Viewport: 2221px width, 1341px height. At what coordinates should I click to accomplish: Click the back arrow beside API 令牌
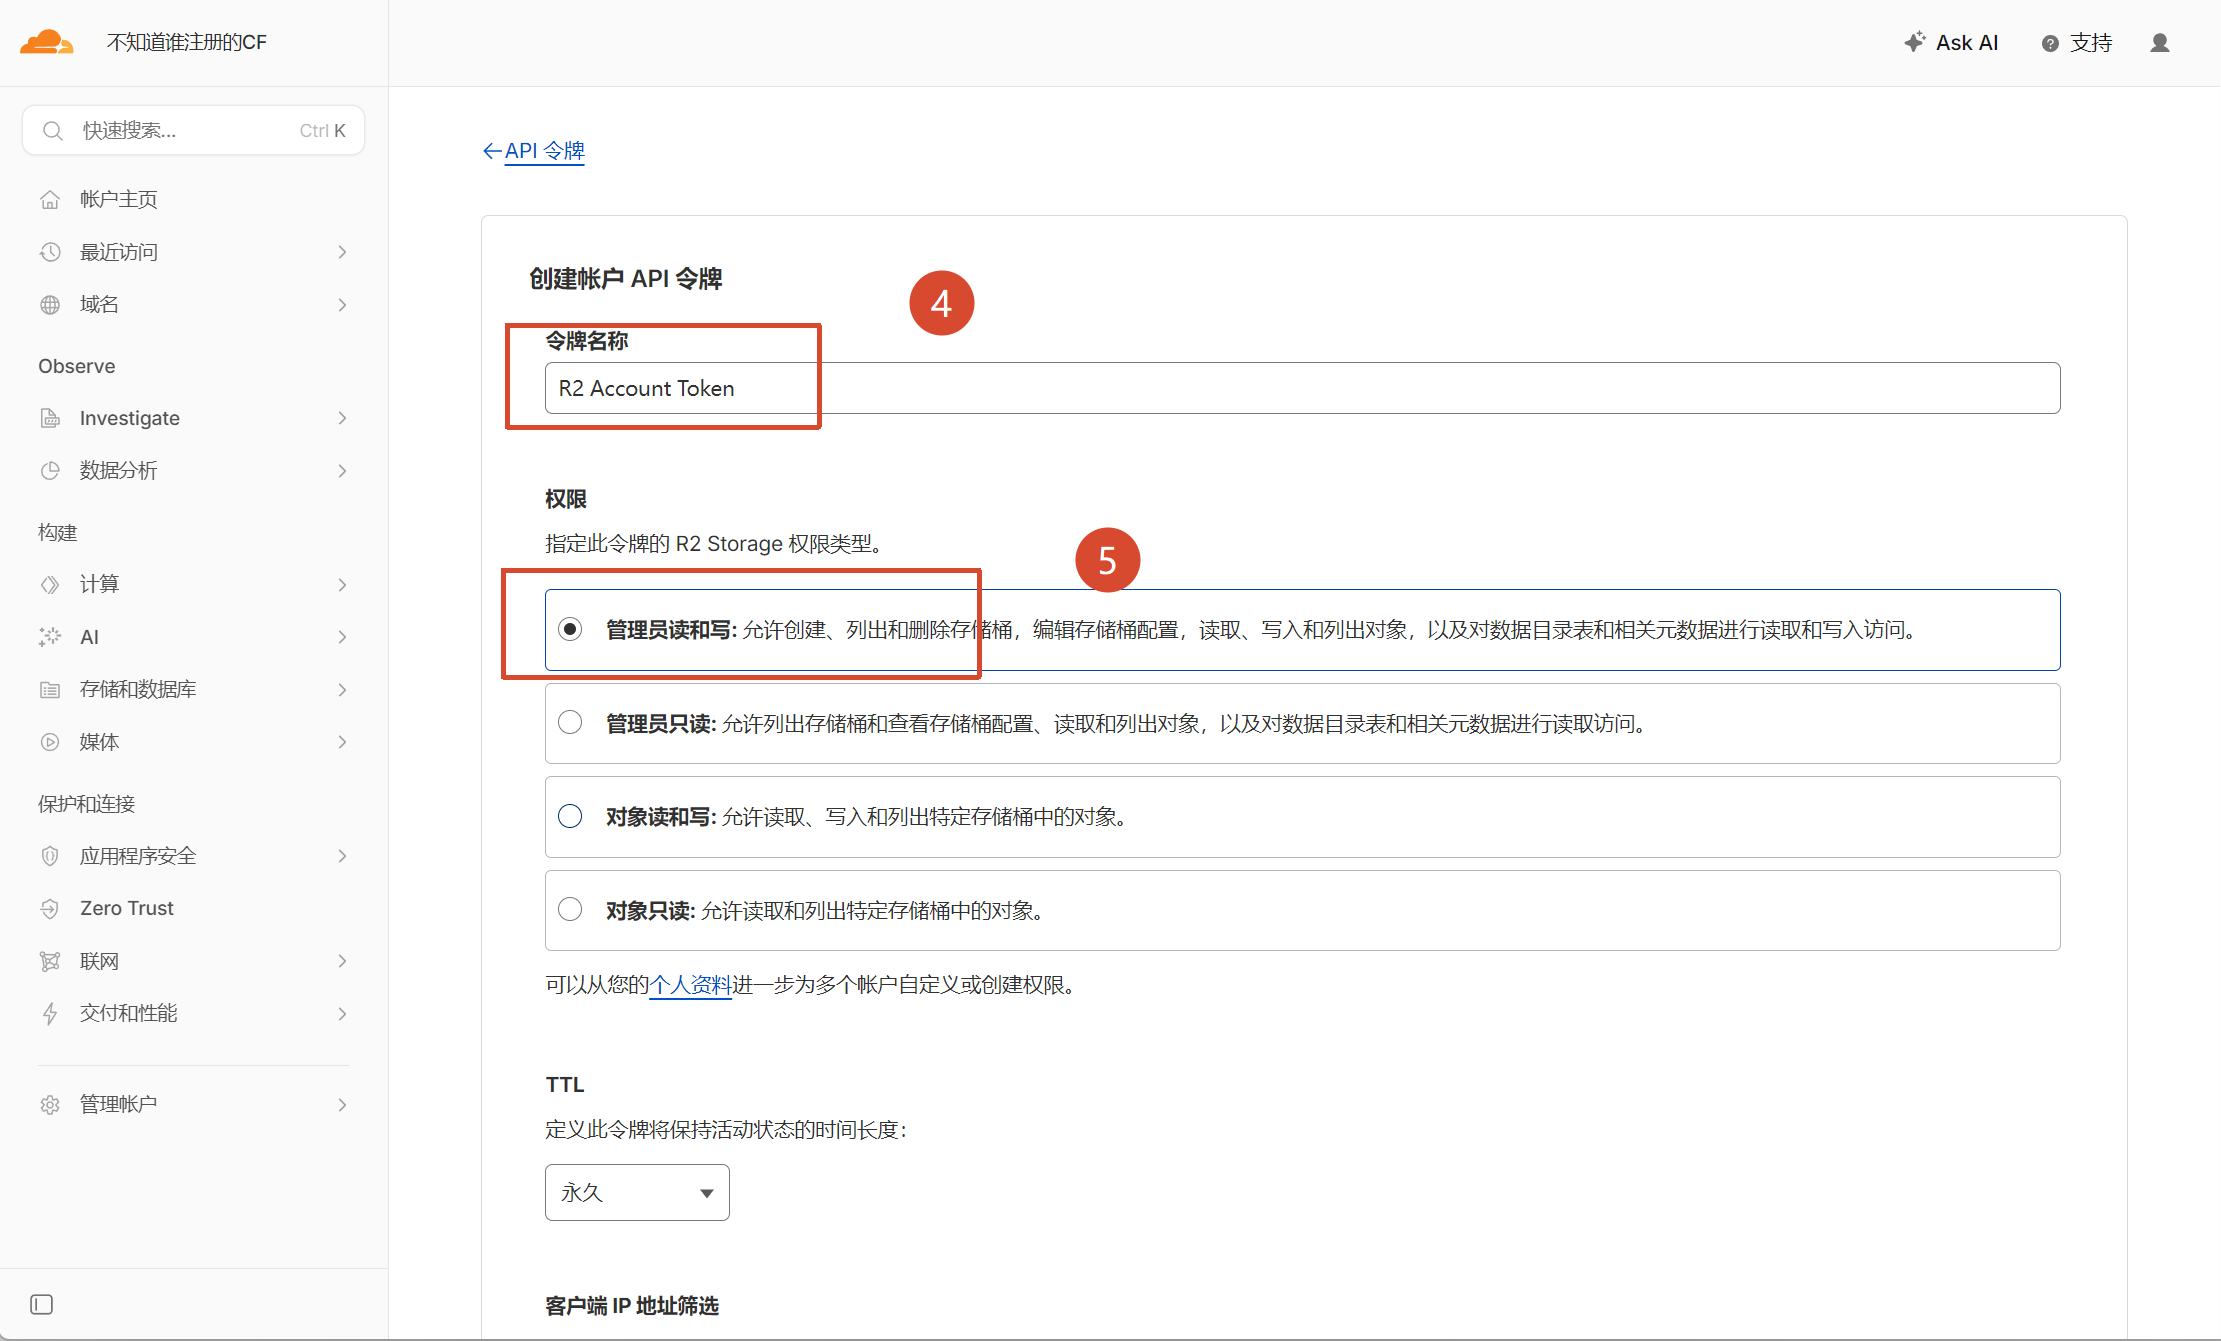coord(492,151)
